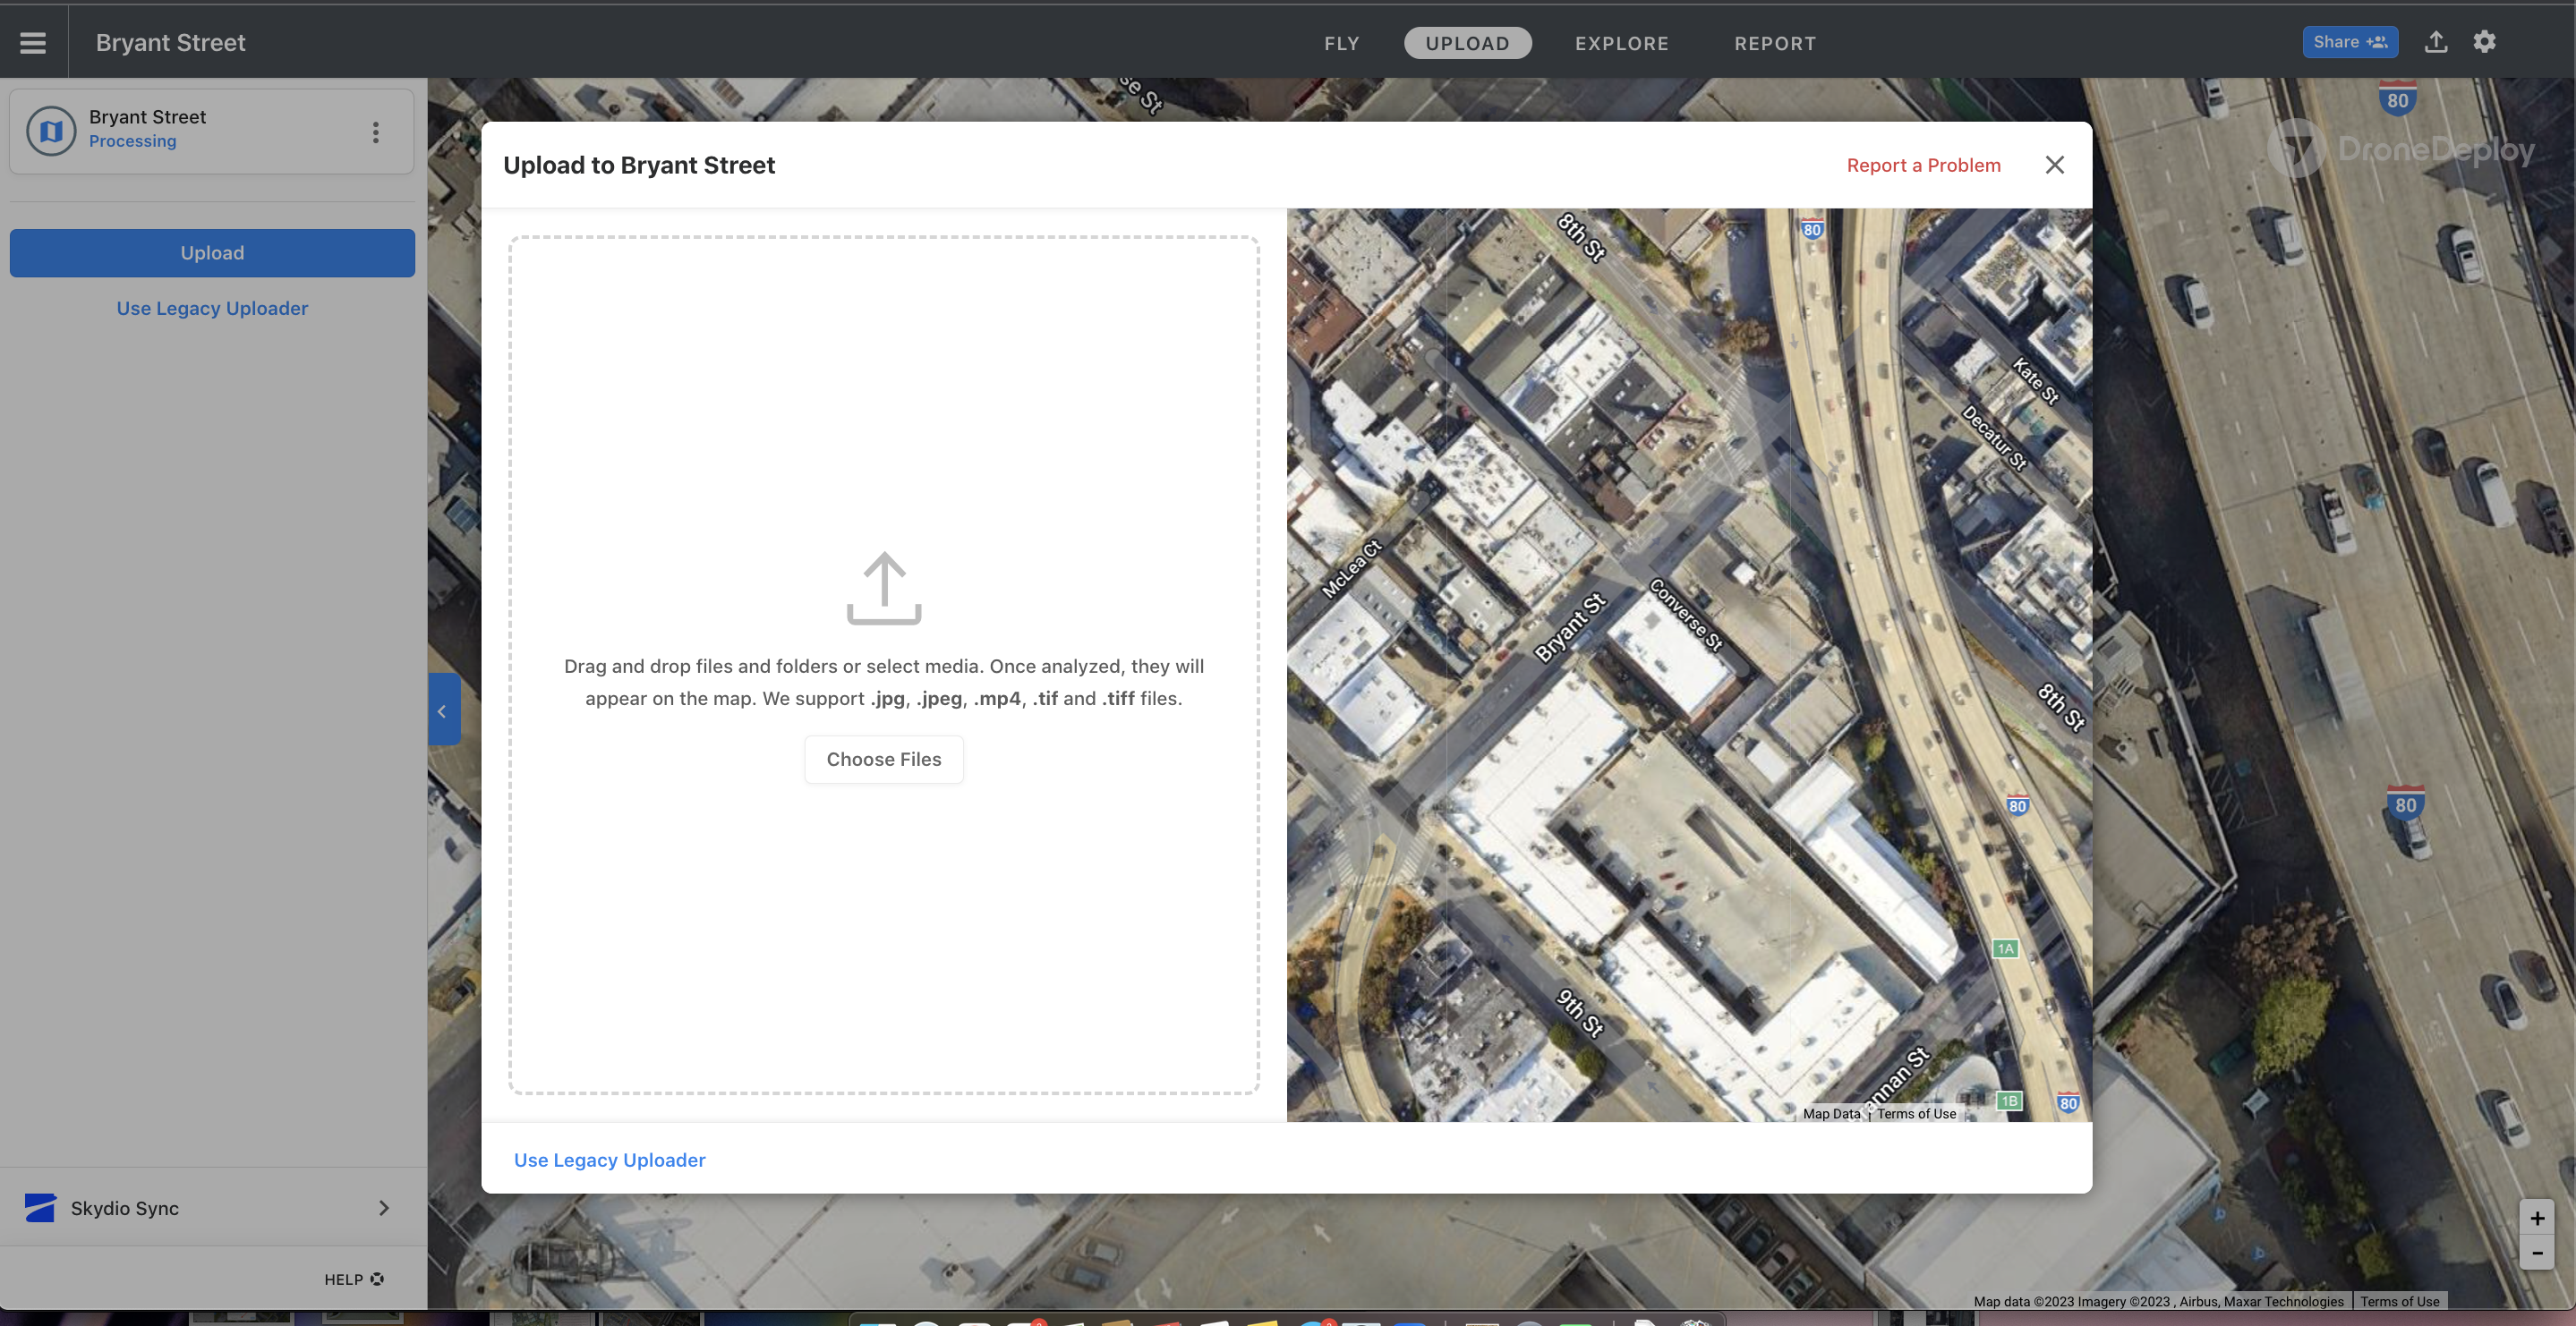This screenshot has height=1326, width=2576.
Task: Open sidebar Use Legacy Uploader link
Action: point(212,308)
